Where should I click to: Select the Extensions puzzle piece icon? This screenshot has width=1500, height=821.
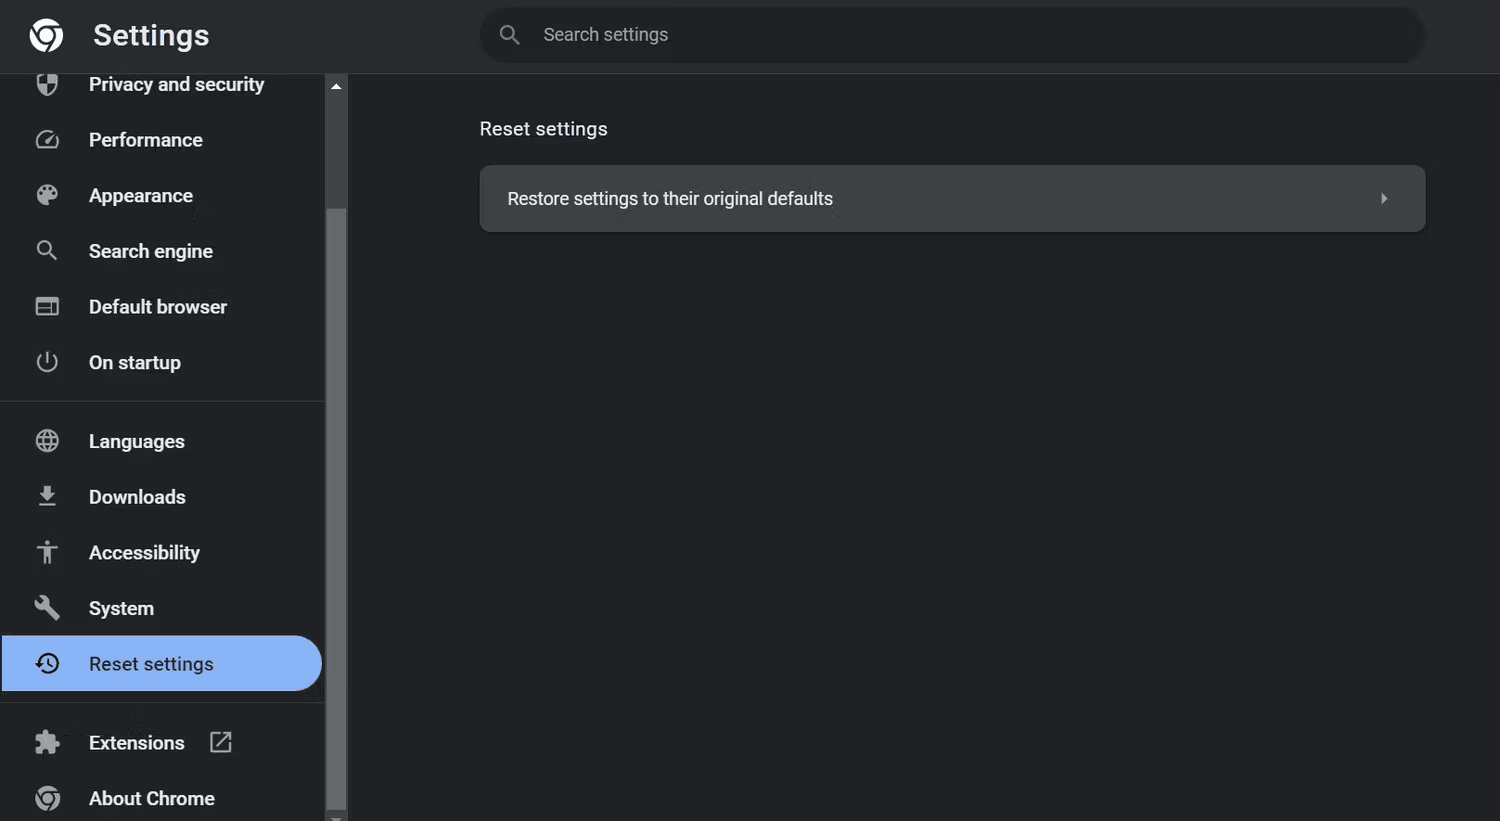tap(47, 742)
